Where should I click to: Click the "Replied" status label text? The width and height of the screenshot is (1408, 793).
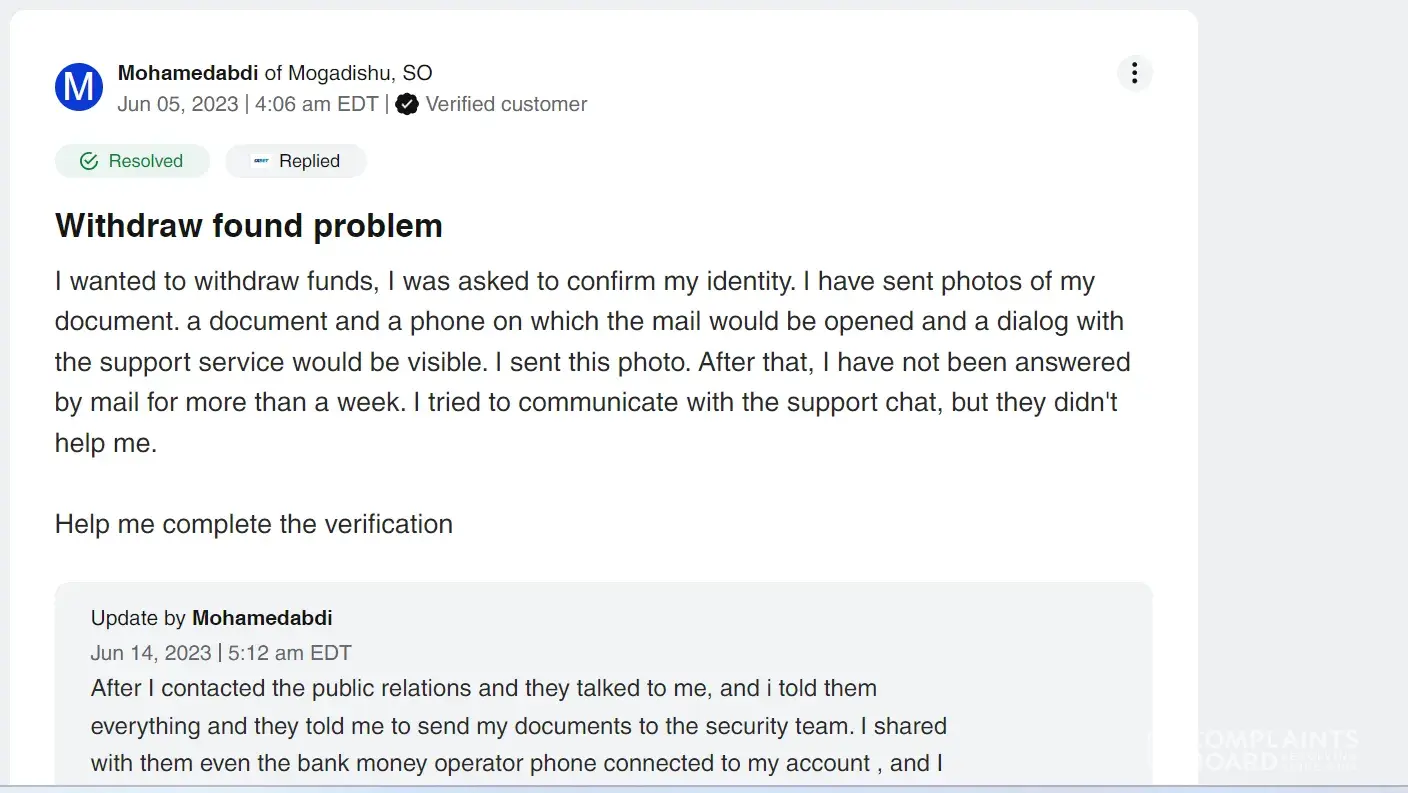tap(309, 161)
